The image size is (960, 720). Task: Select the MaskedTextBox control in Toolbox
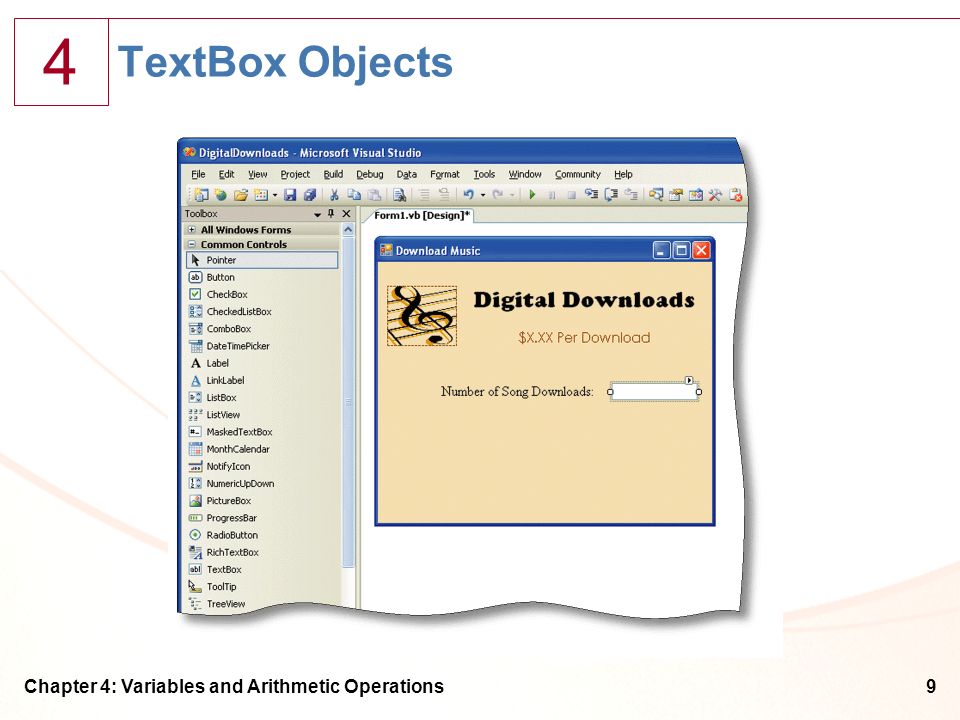click(262, 432)
